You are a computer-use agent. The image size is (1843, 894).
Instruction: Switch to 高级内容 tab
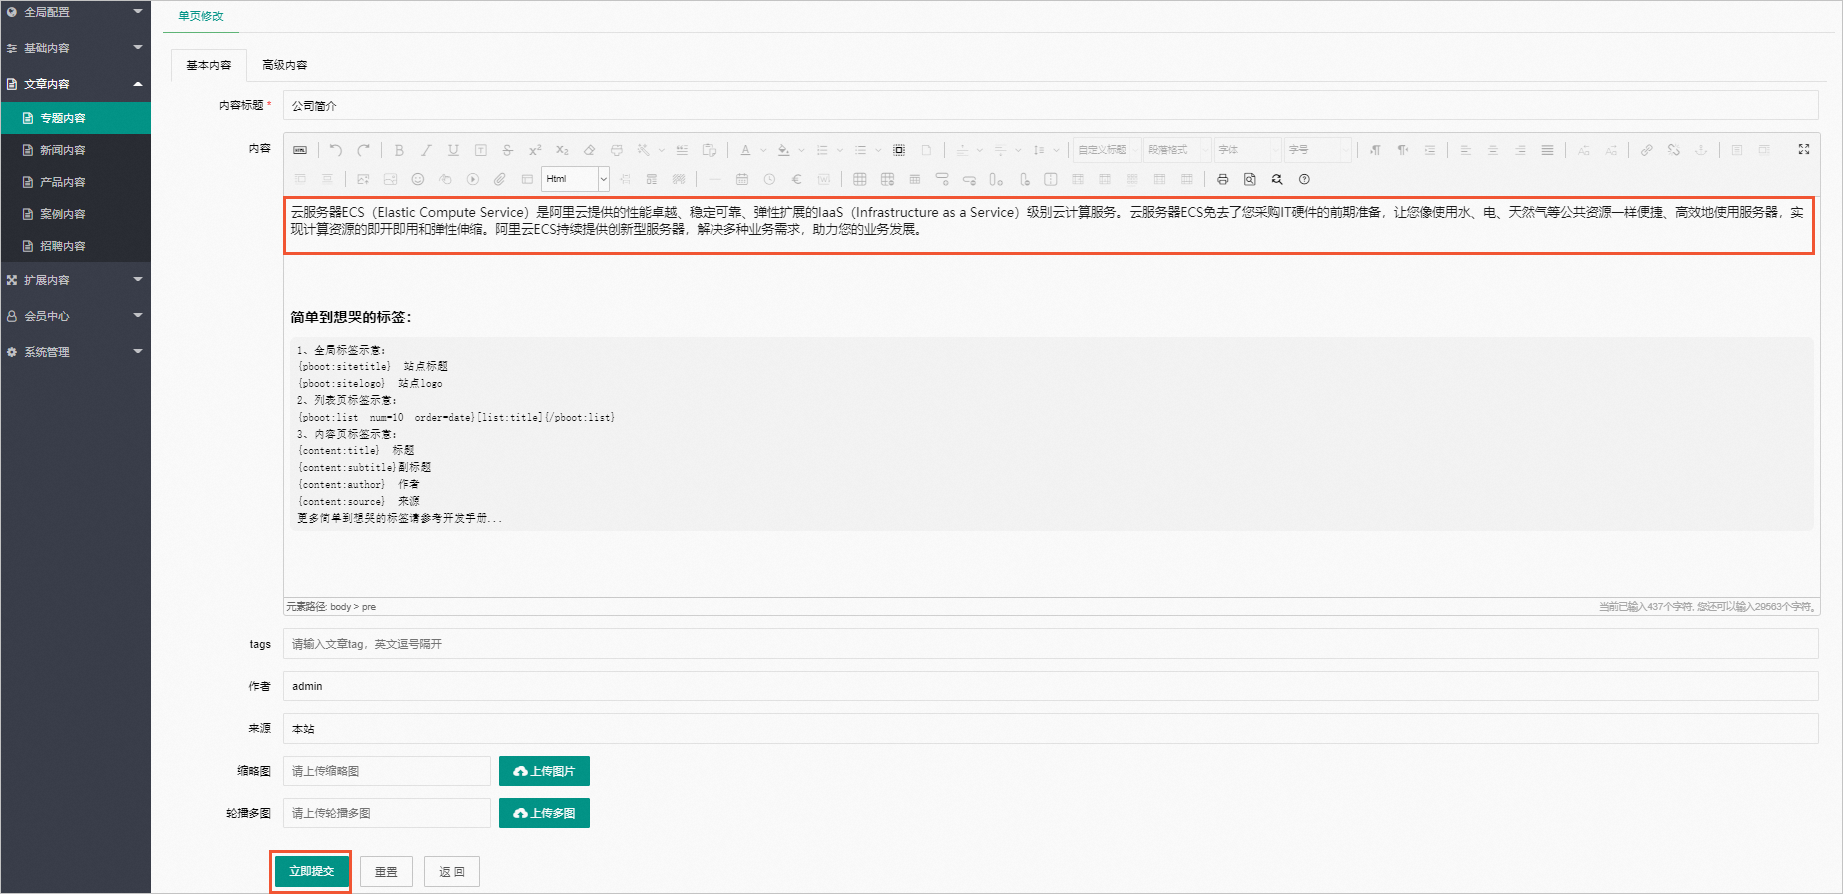[285, 65]
